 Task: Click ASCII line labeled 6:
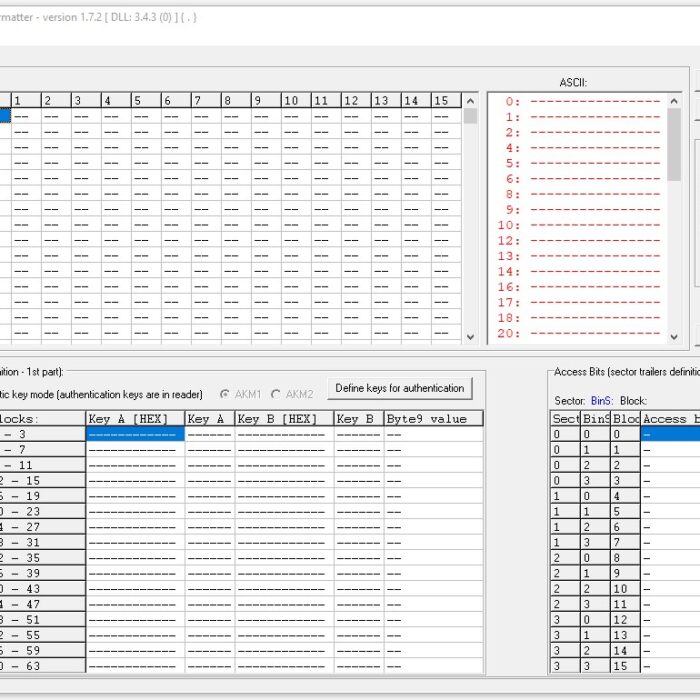tap(582, 179)
